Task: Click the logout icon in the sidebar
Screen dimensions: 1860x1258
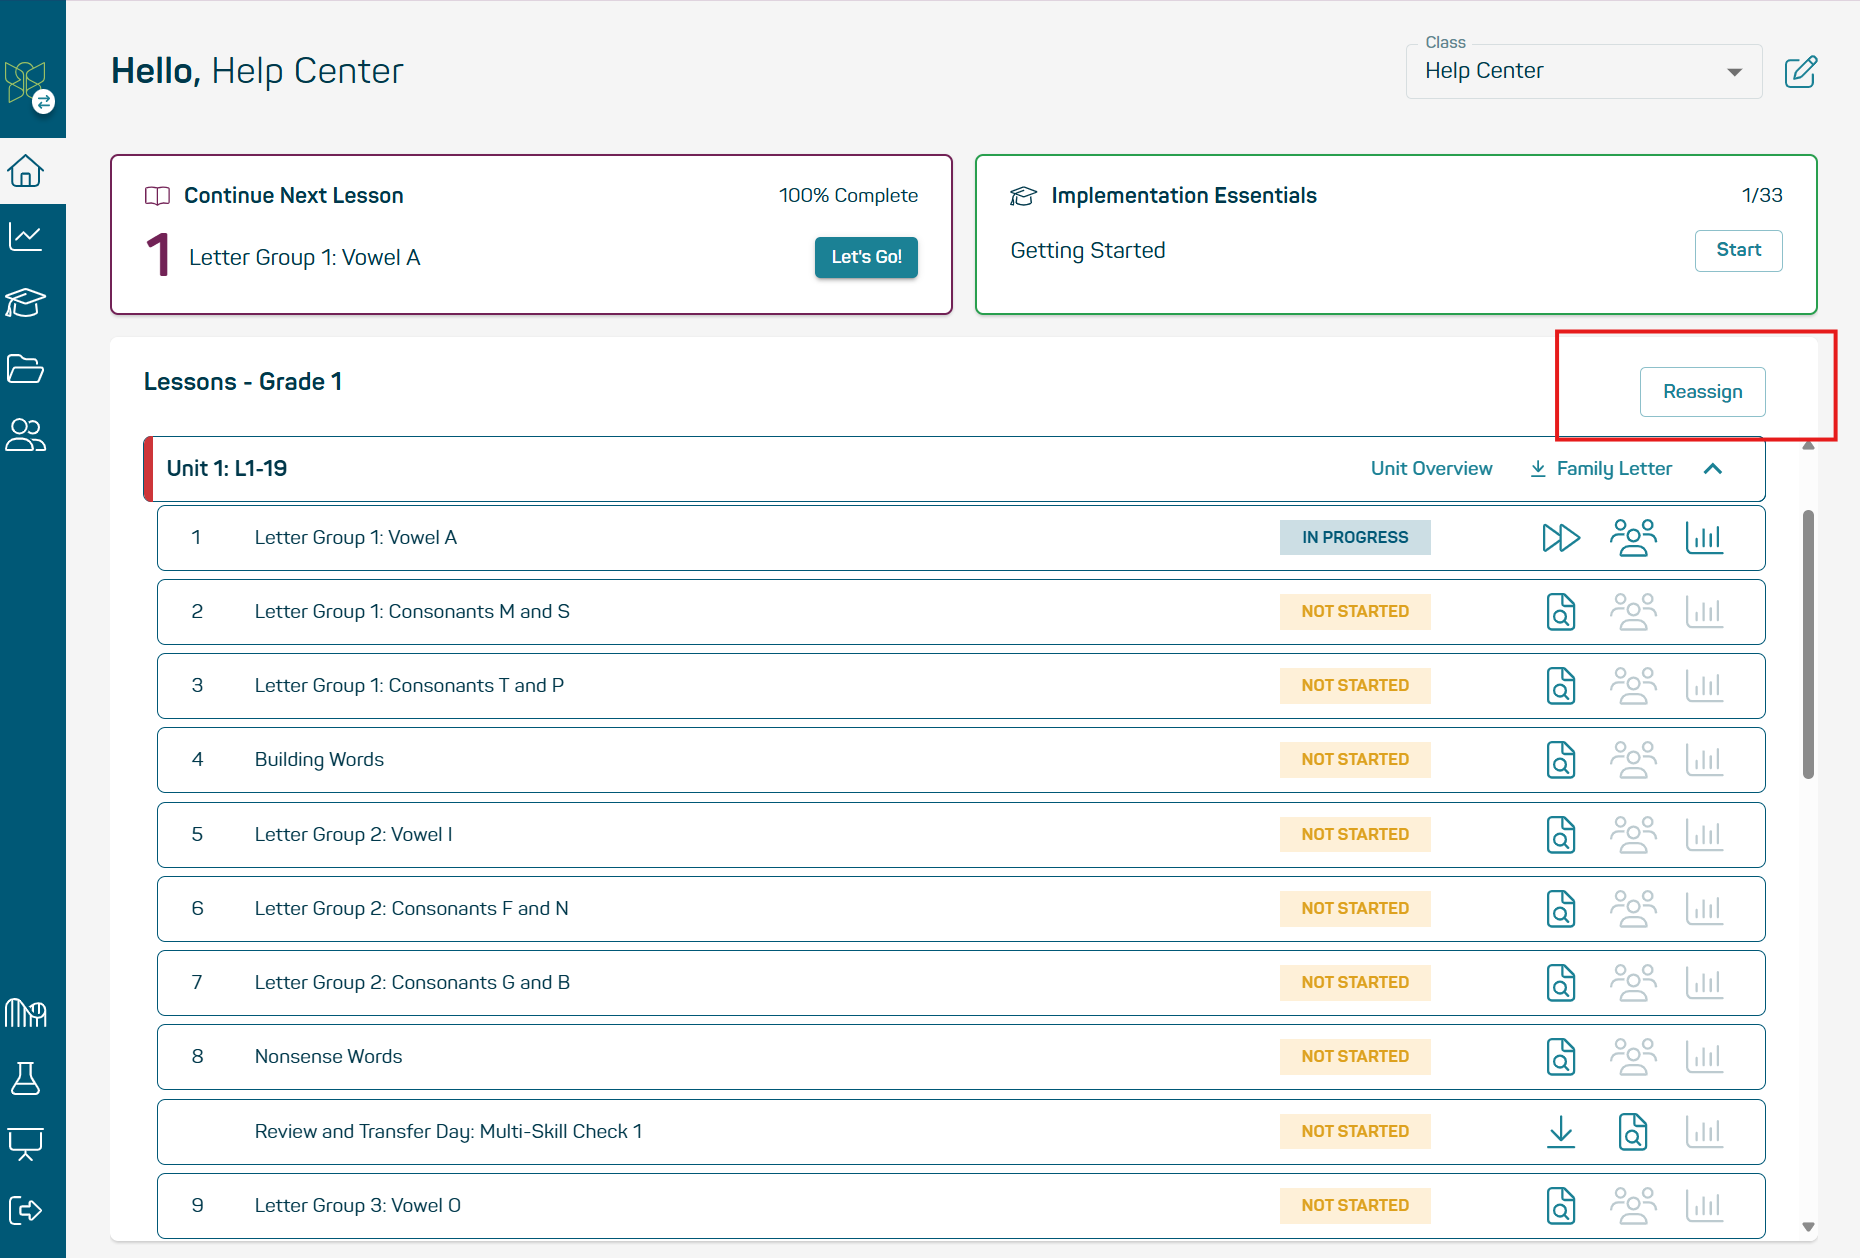Action: (x=25, y=1210)
